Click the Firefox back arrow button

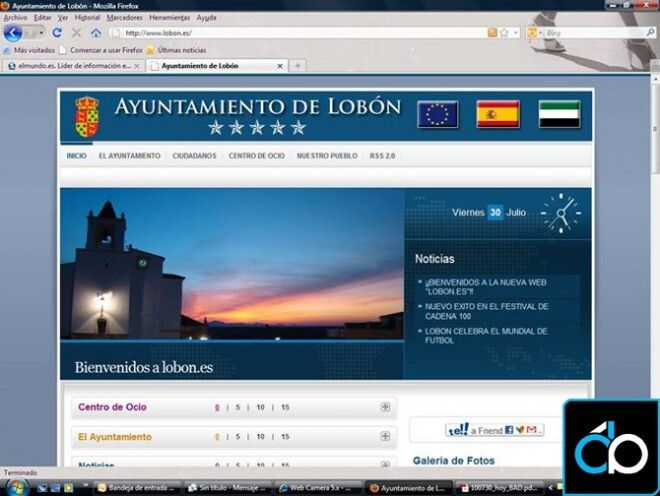coord(12,33)
